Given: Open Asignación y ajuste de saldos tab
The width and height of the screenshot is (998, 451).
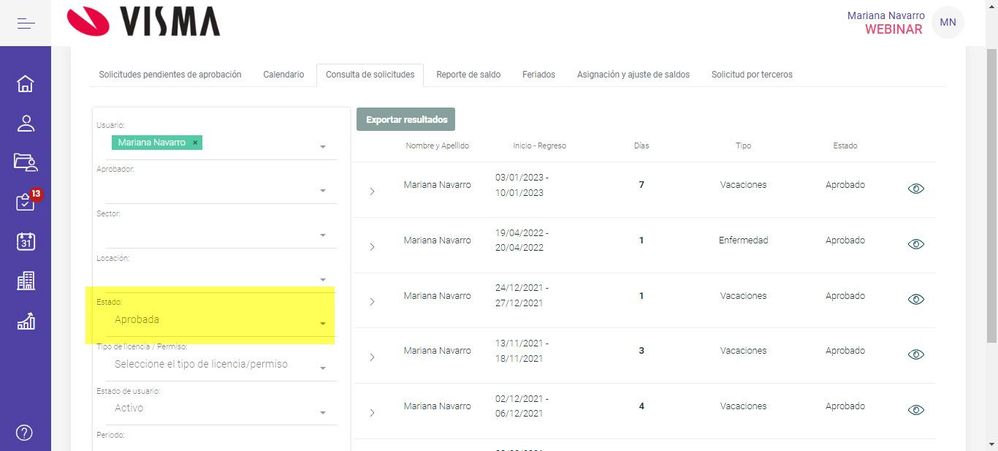Looking at the screenshot, I should 633,74.
